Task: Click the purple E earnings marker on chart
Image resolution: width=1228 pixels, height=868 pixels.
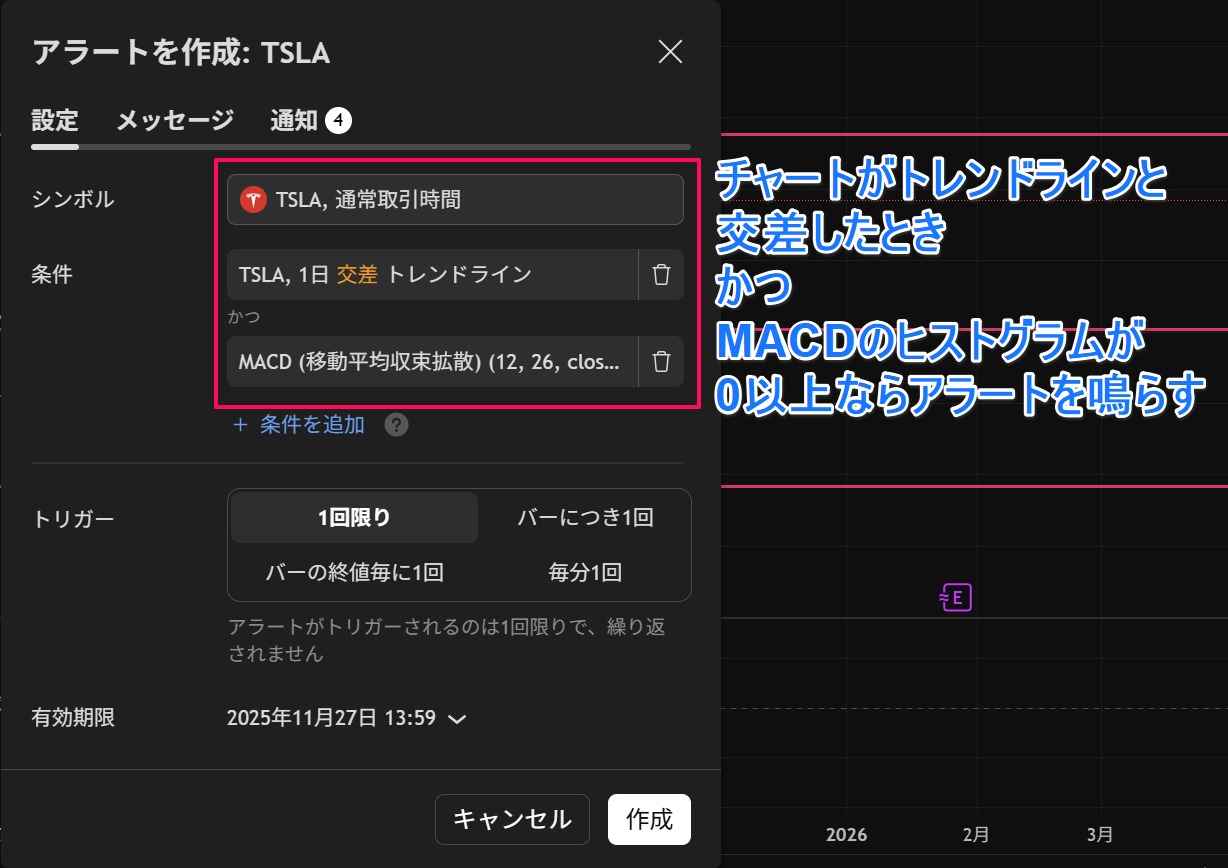Action: (955, 596)
